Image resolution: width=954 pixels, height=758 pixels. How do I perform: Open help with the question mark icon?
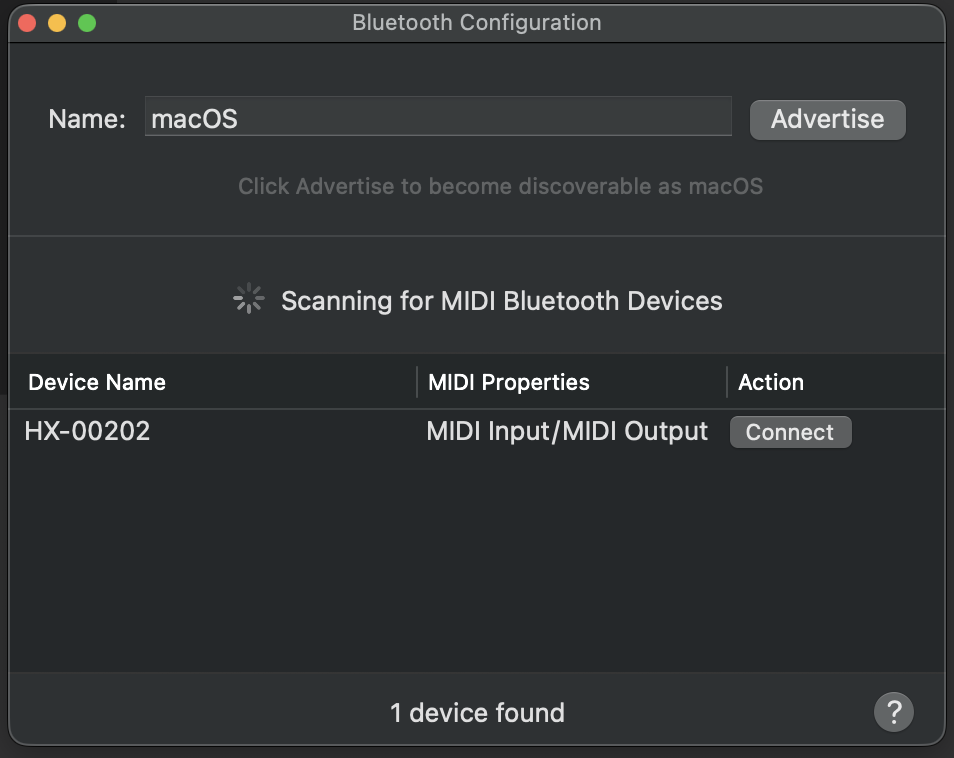(894, 712)
